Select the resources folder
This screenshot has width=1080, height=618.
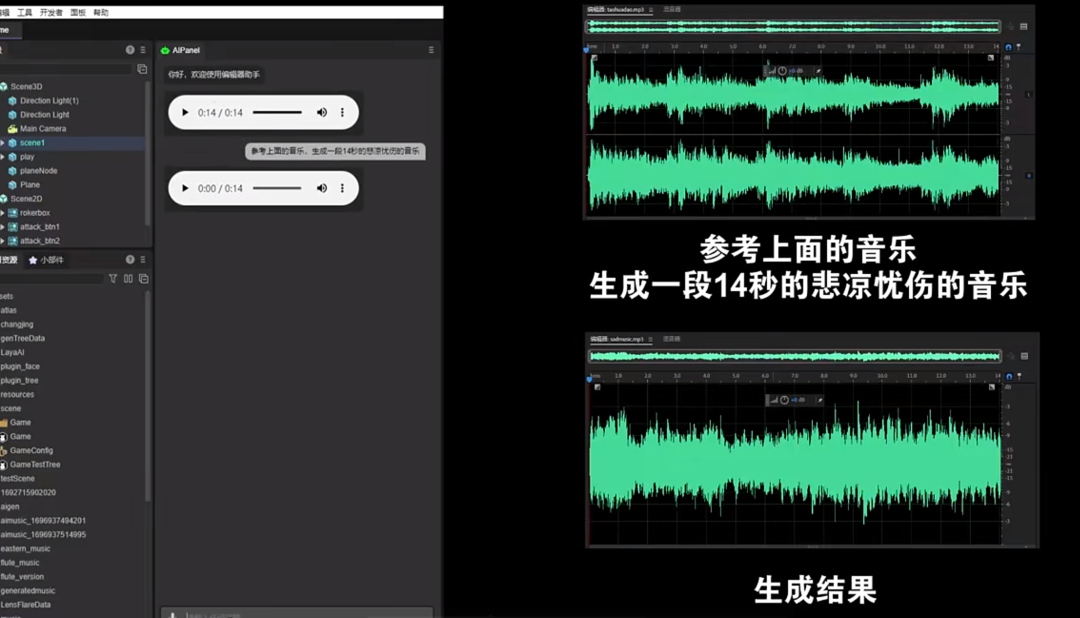coord(17,394)
